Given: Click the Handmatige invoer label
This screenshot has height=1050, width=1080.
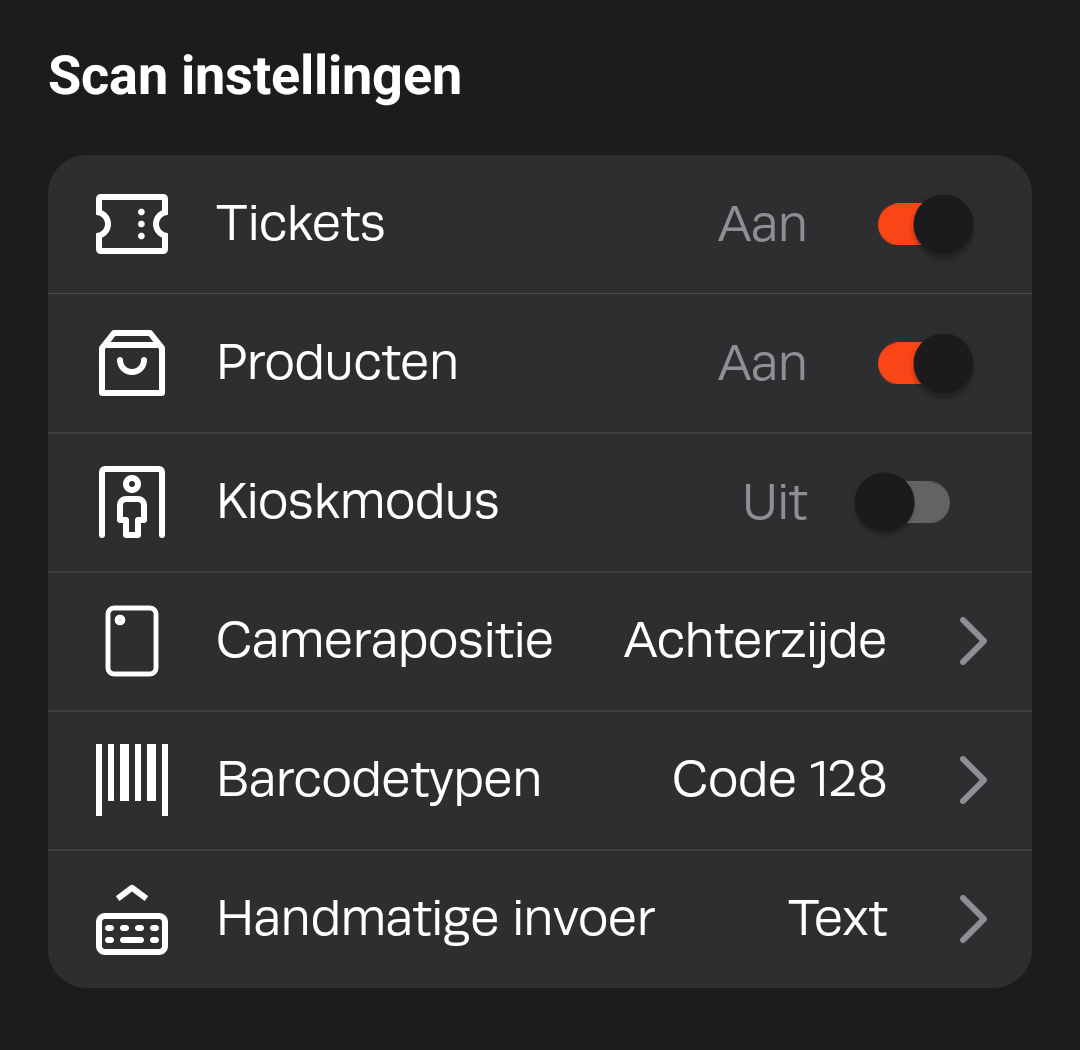Looking at the screenshot, I should pos(435,920).
